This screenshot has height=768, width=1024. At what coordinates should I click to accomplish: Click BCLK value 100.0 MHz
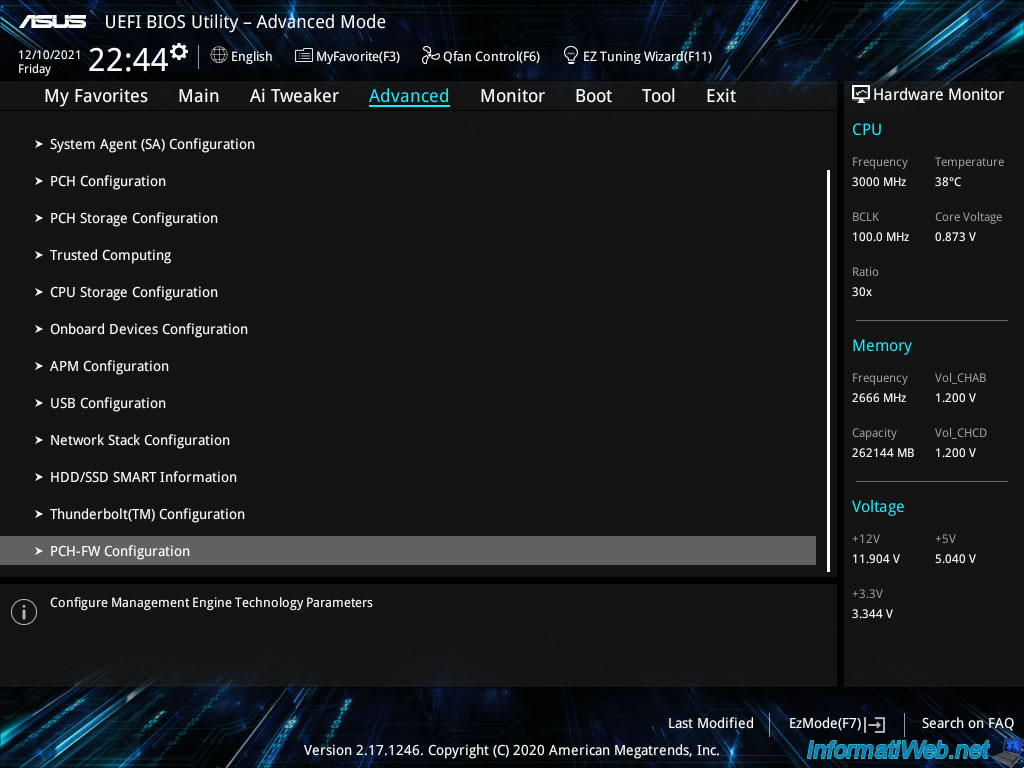coord(880,237)
